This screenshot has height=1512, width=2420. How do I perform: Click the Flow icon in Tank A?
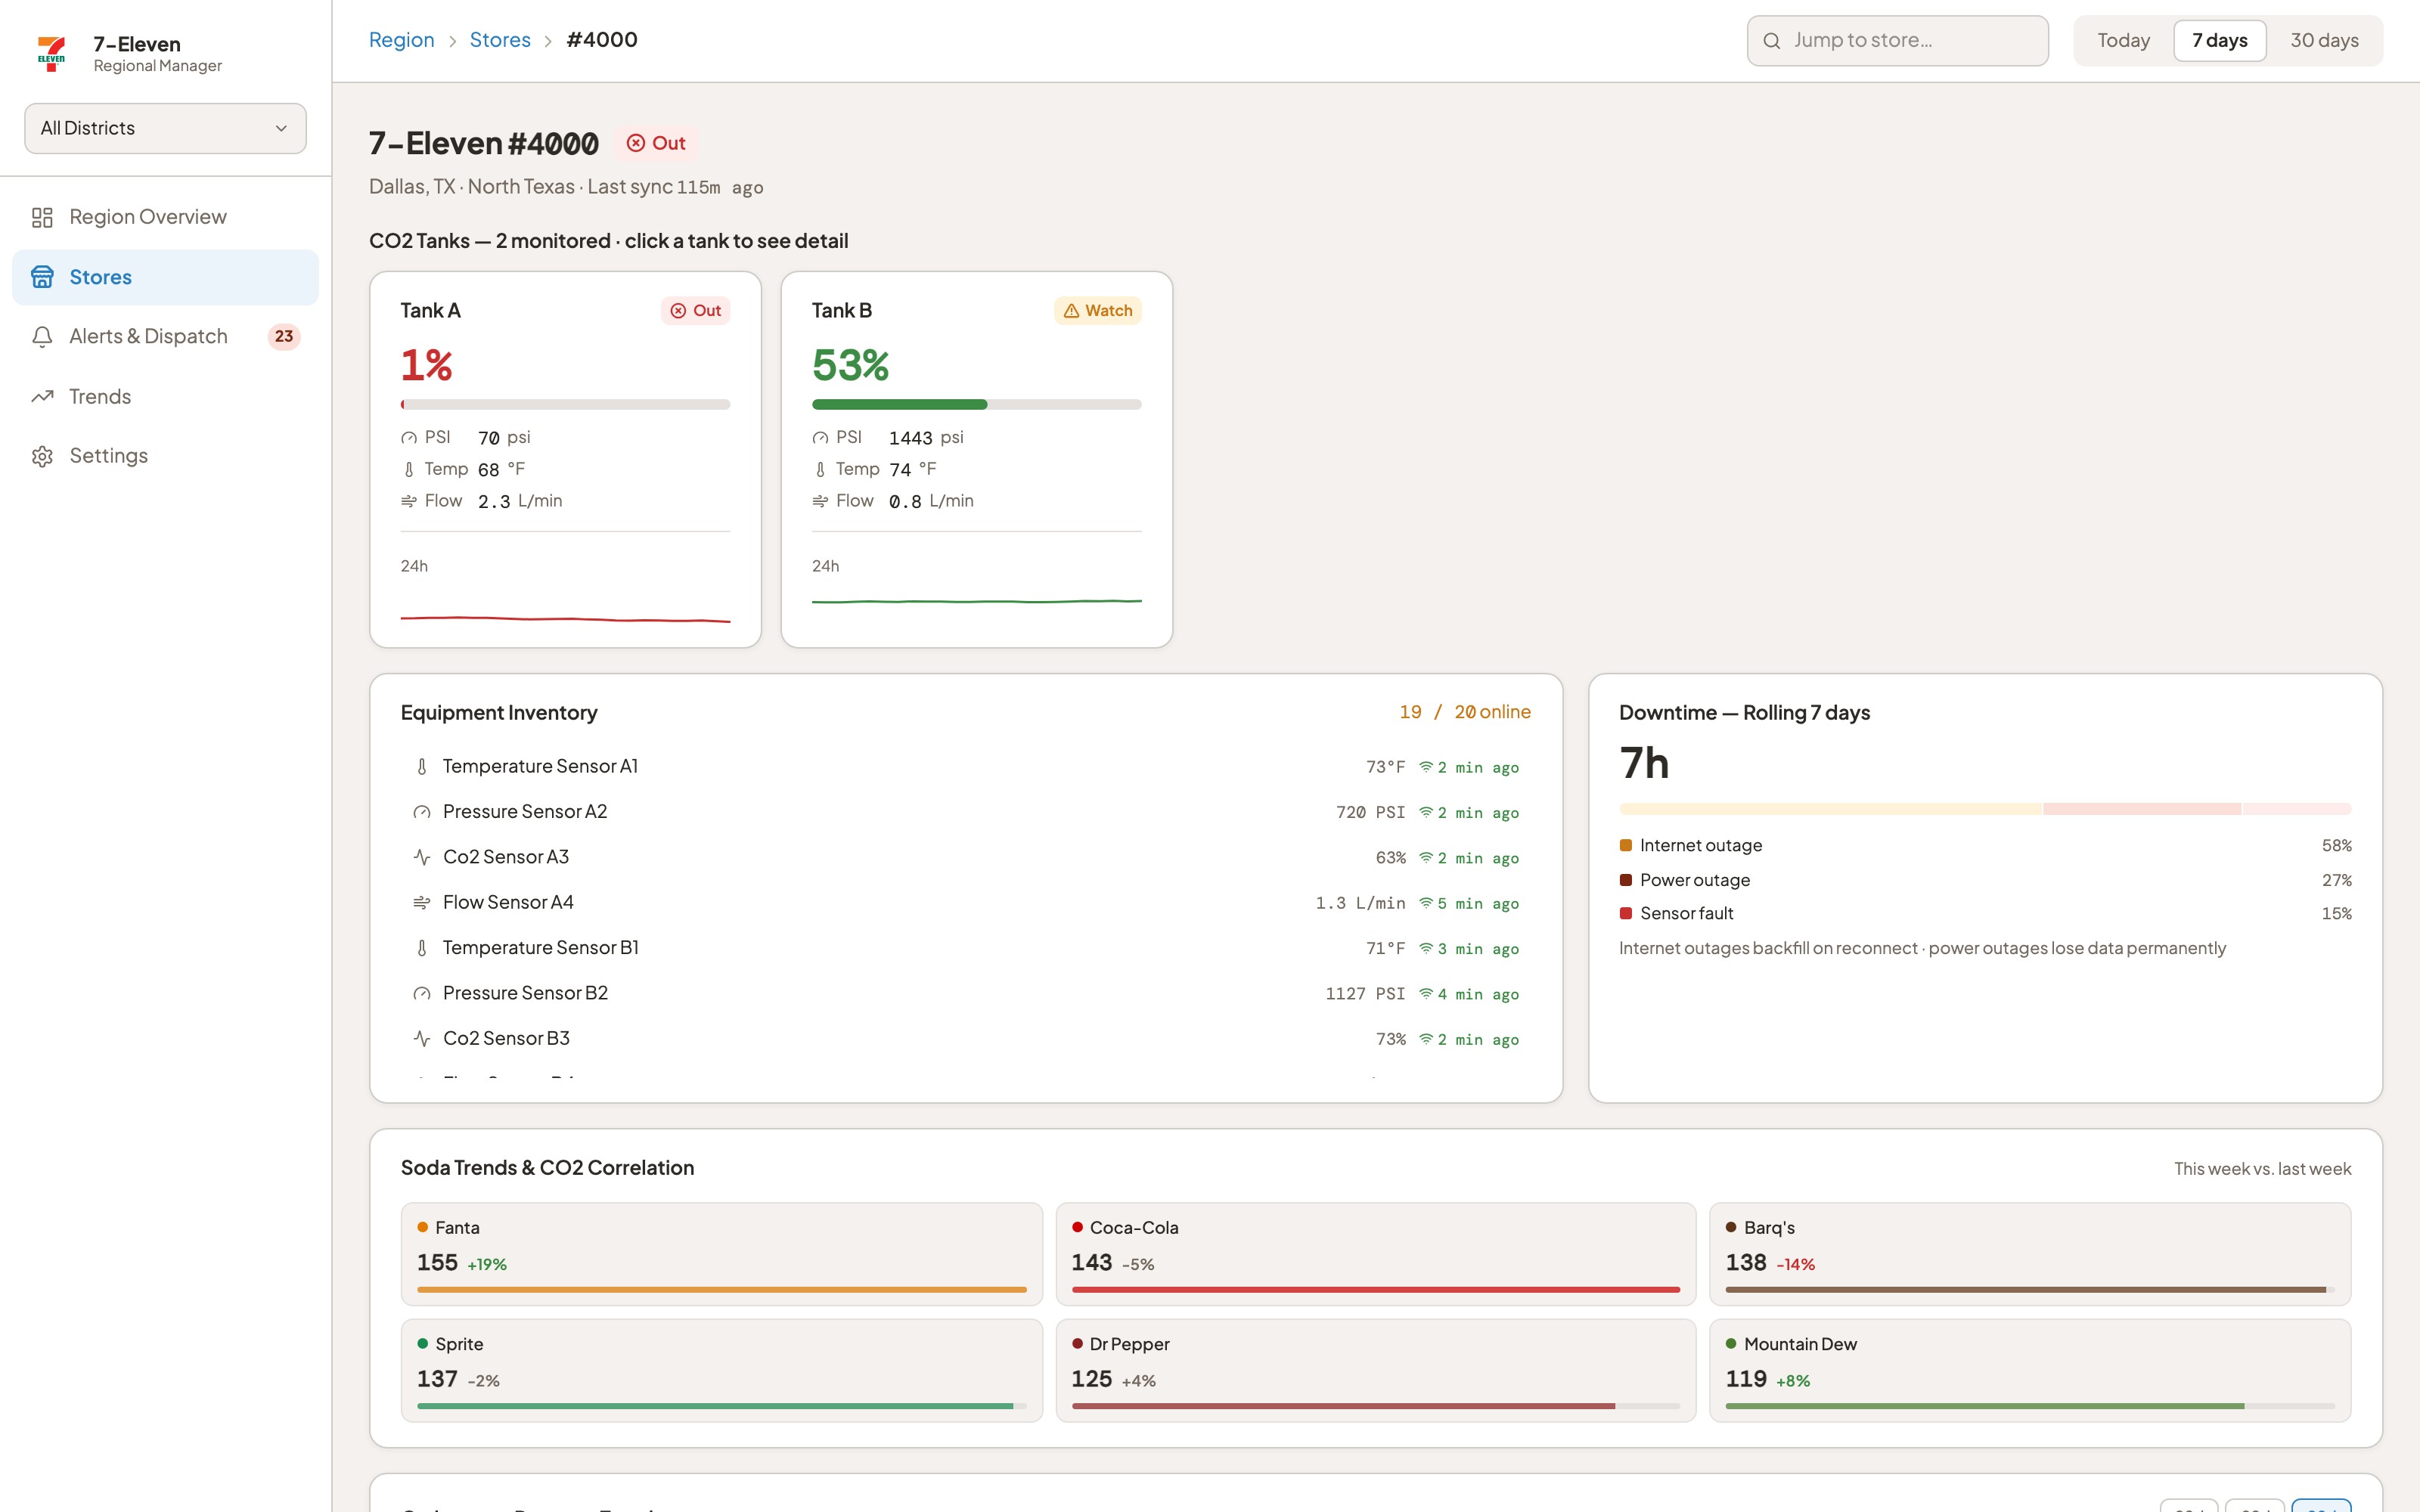409,501
